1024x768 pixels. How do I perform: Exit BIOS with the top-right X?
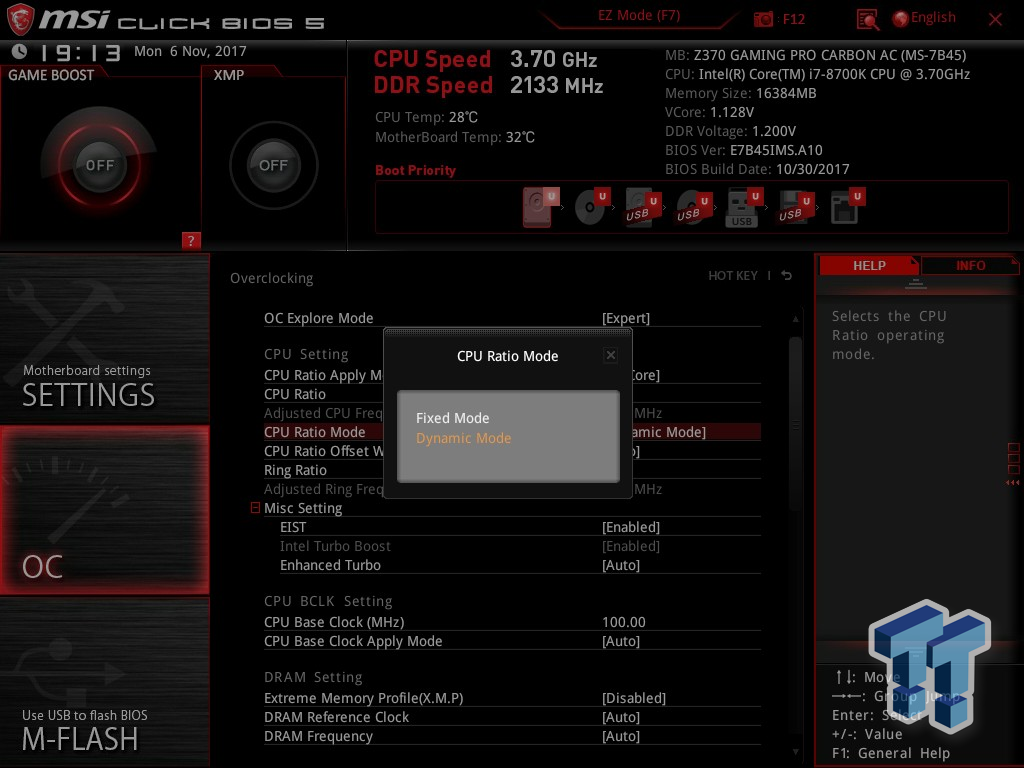pos(995,20)
